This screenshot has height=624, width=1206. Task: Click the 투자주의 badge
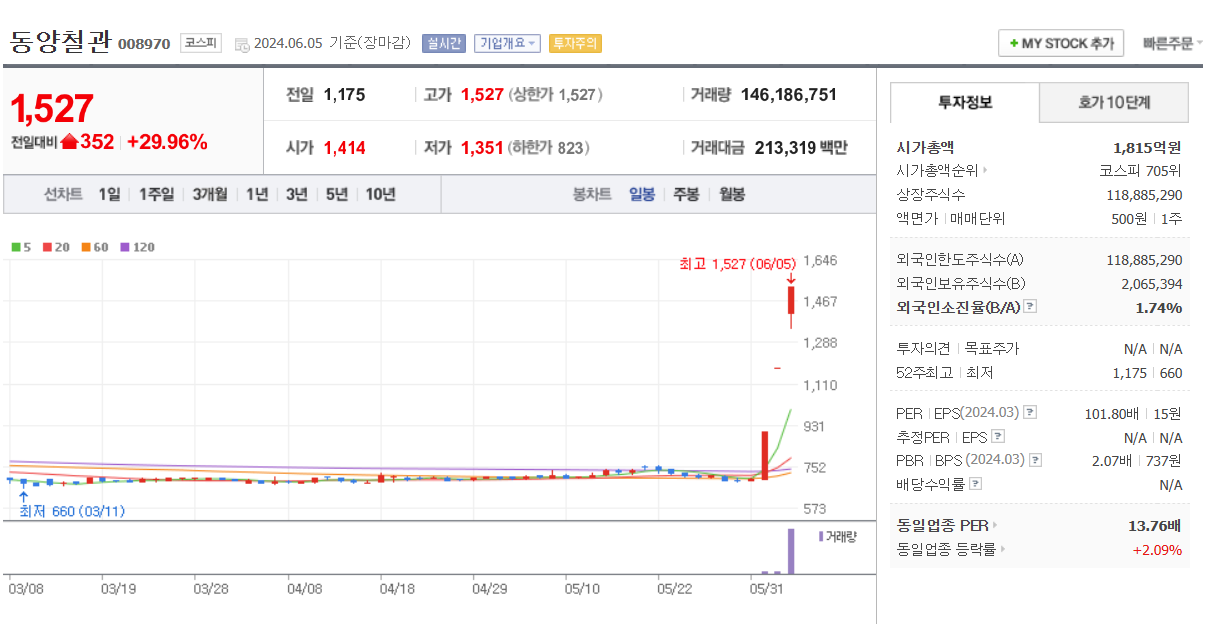575,43
